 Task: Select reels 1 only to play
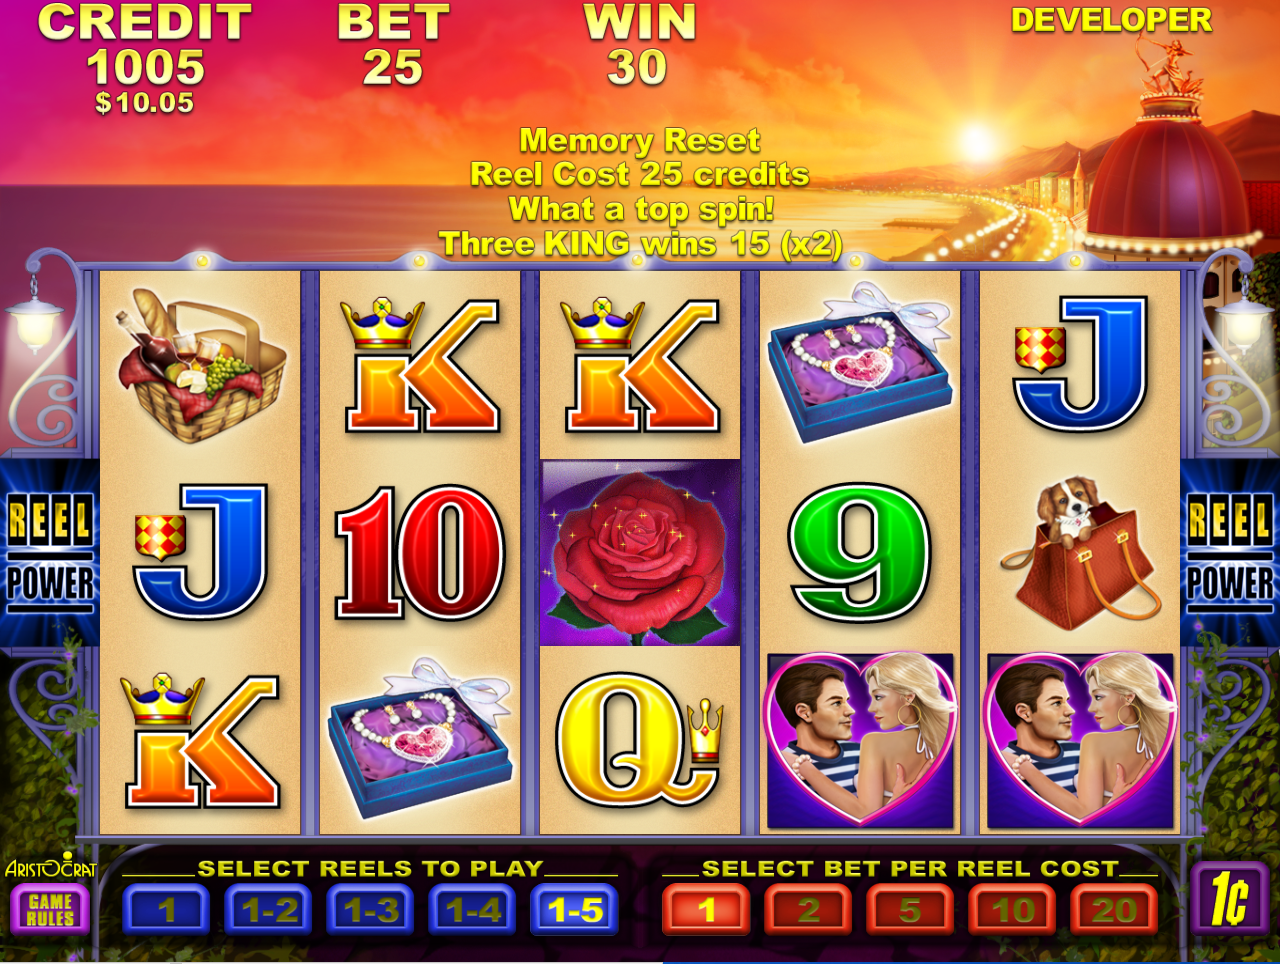click(x=166, y=911)
